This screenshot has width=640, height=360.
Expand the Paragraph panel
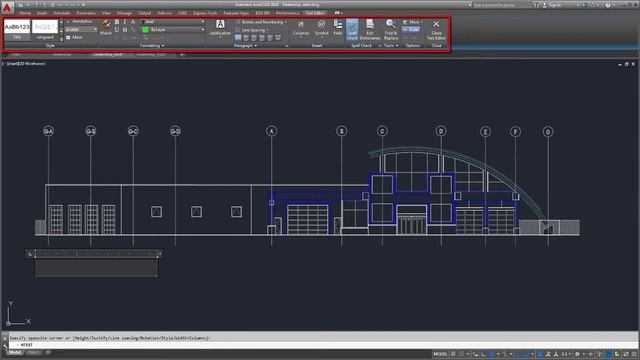point(245,46)
